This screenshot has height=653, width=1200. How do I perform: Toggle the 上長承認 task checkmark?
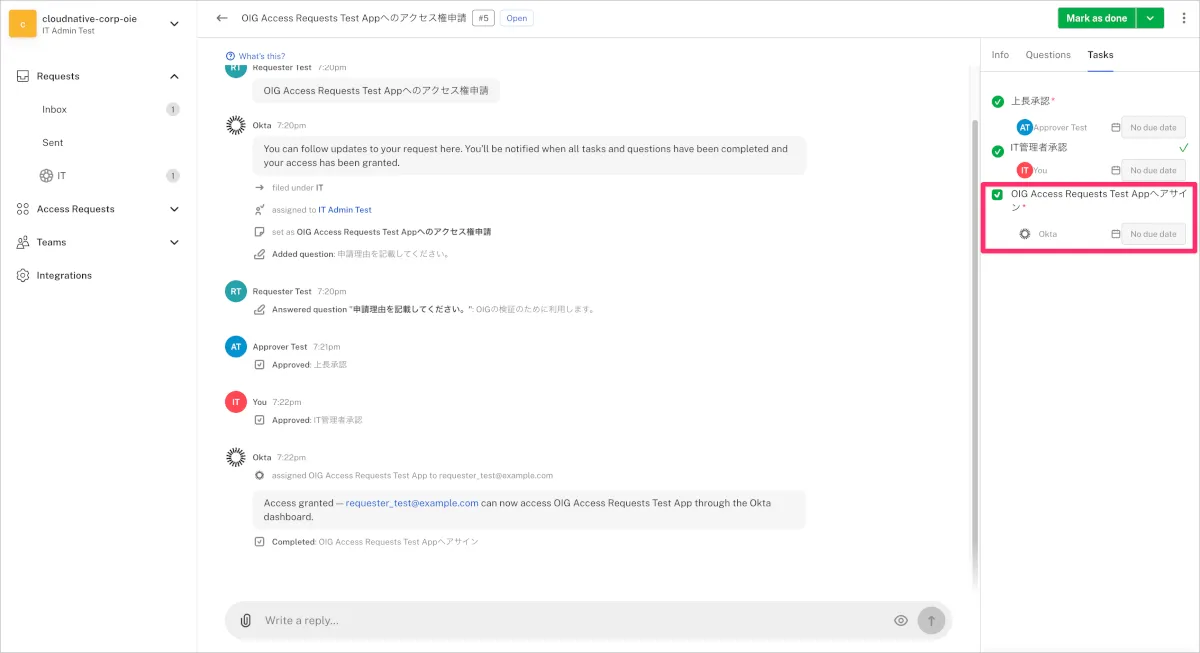[x=998, y=102]
